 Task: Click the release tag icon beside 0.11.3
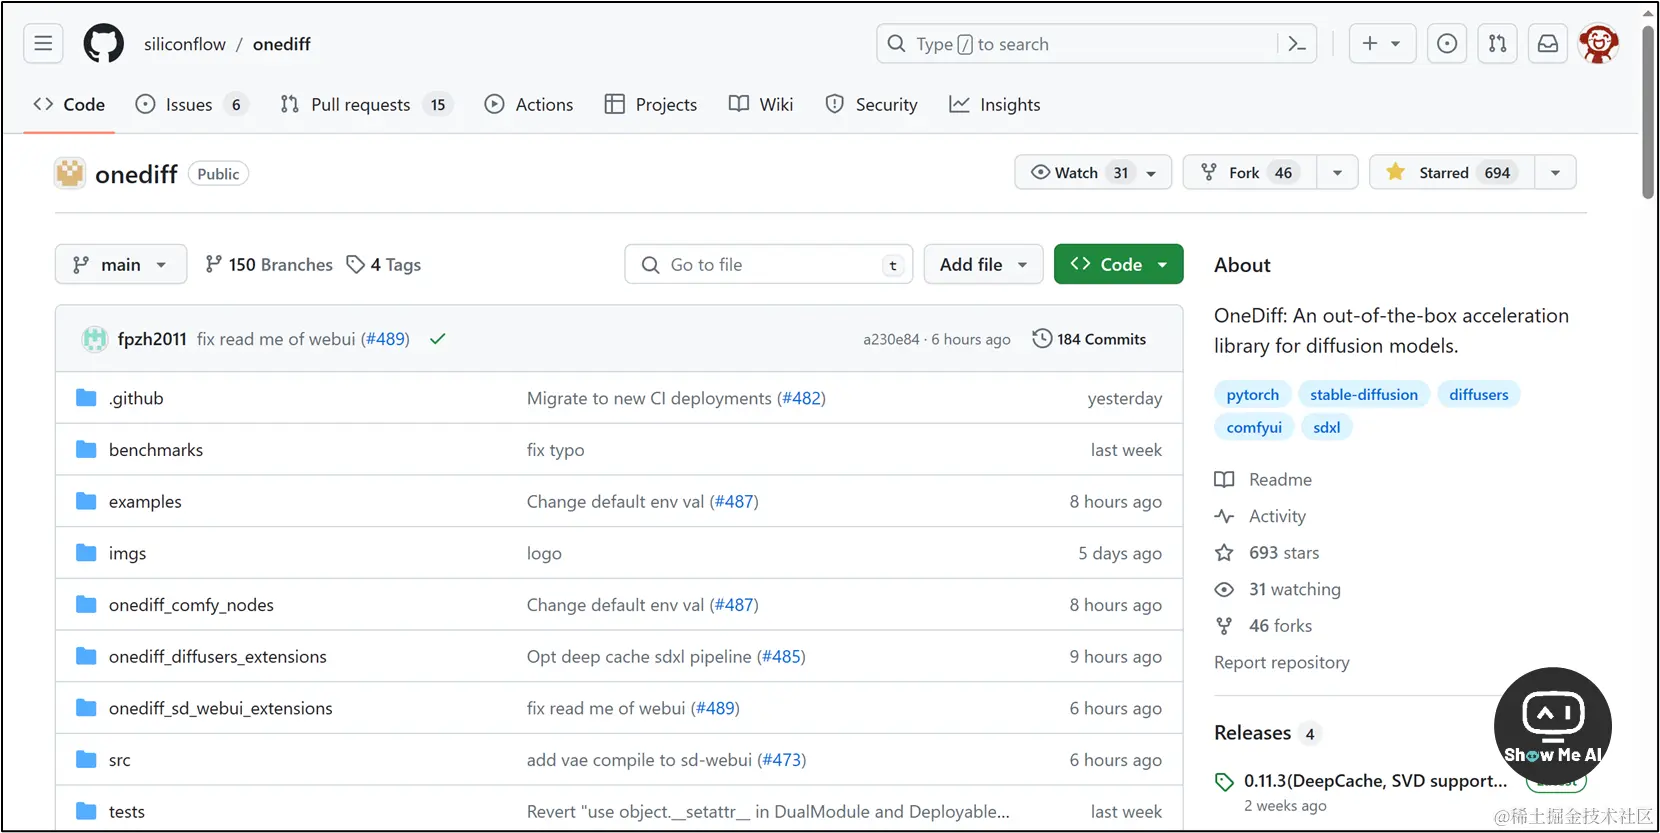[x=1224, y=782]
